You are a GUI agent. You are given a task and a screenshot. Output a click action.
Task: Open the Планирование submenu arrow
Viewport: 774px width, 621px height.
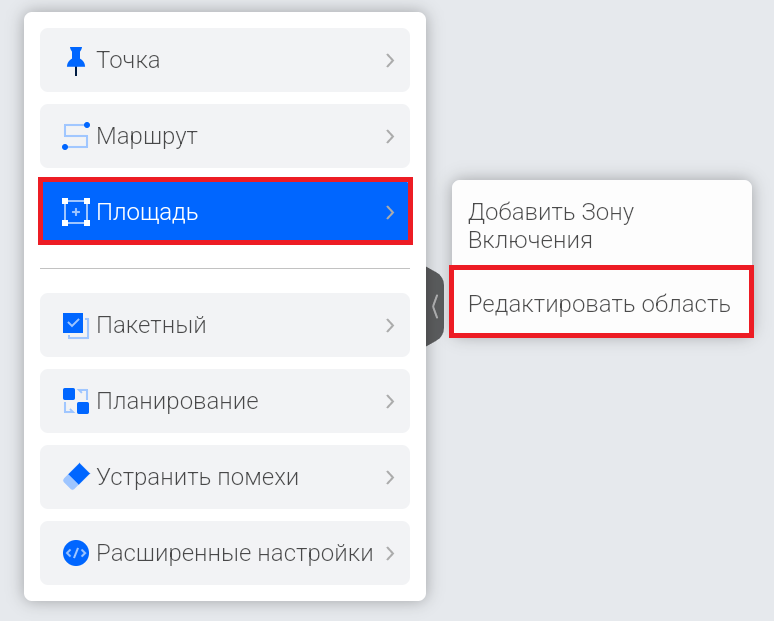(x=390, y=401)
